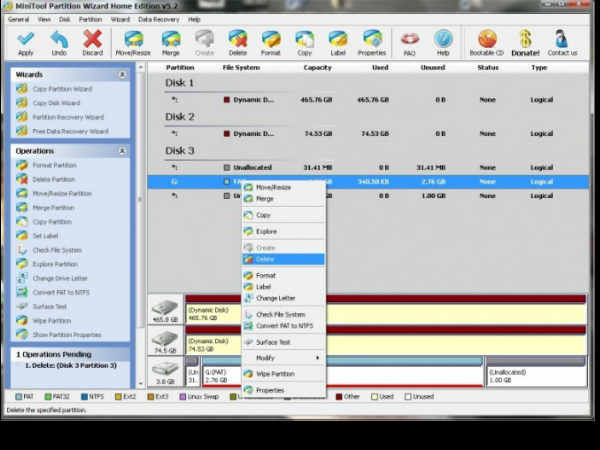This screenshot has width=600, height=450.
Task: Click the Capacity column header
Action: click(x=317, y=68)
